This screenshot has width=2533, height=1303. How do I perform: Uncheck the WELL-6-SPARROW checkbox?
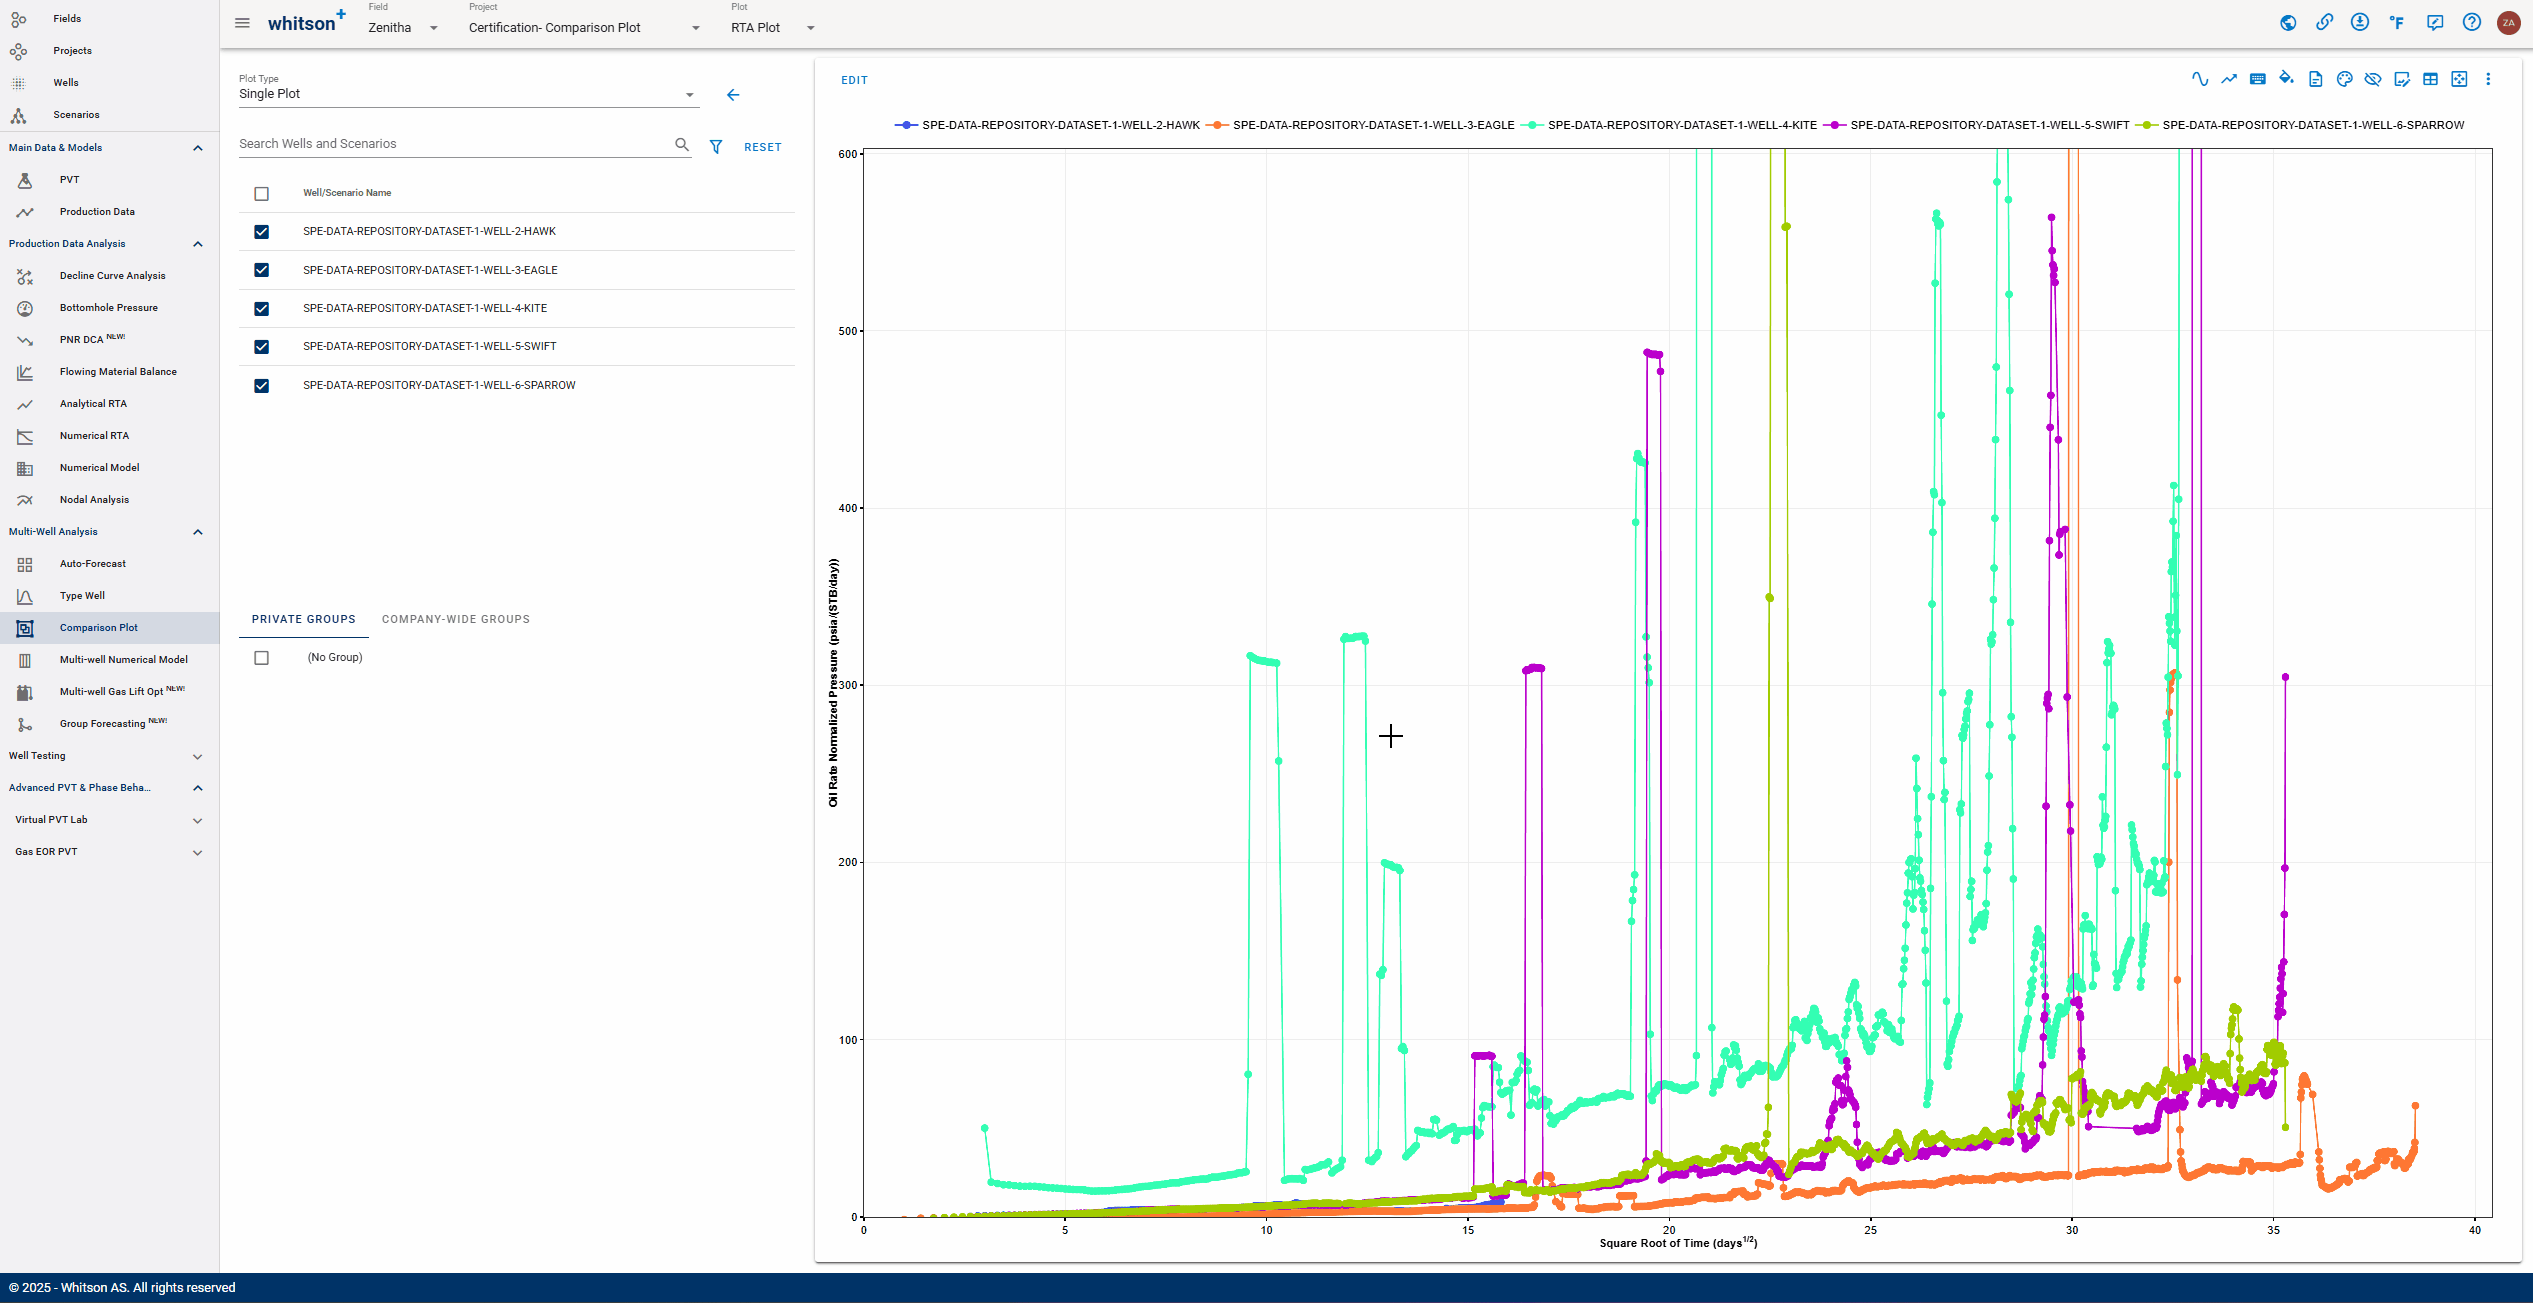click(262, 386)
